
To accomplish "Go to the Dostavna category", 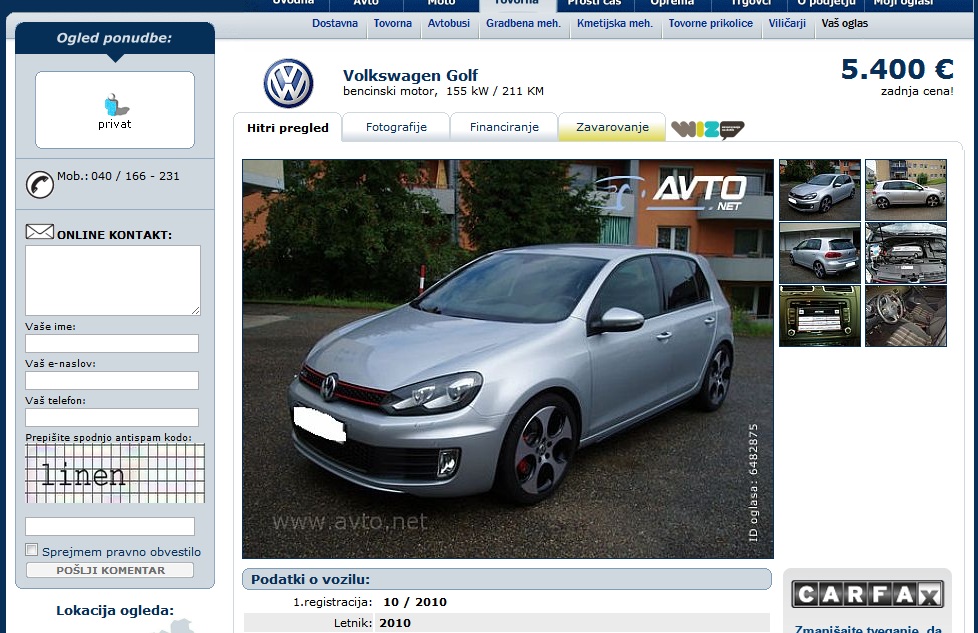I will tap(335, 24).
